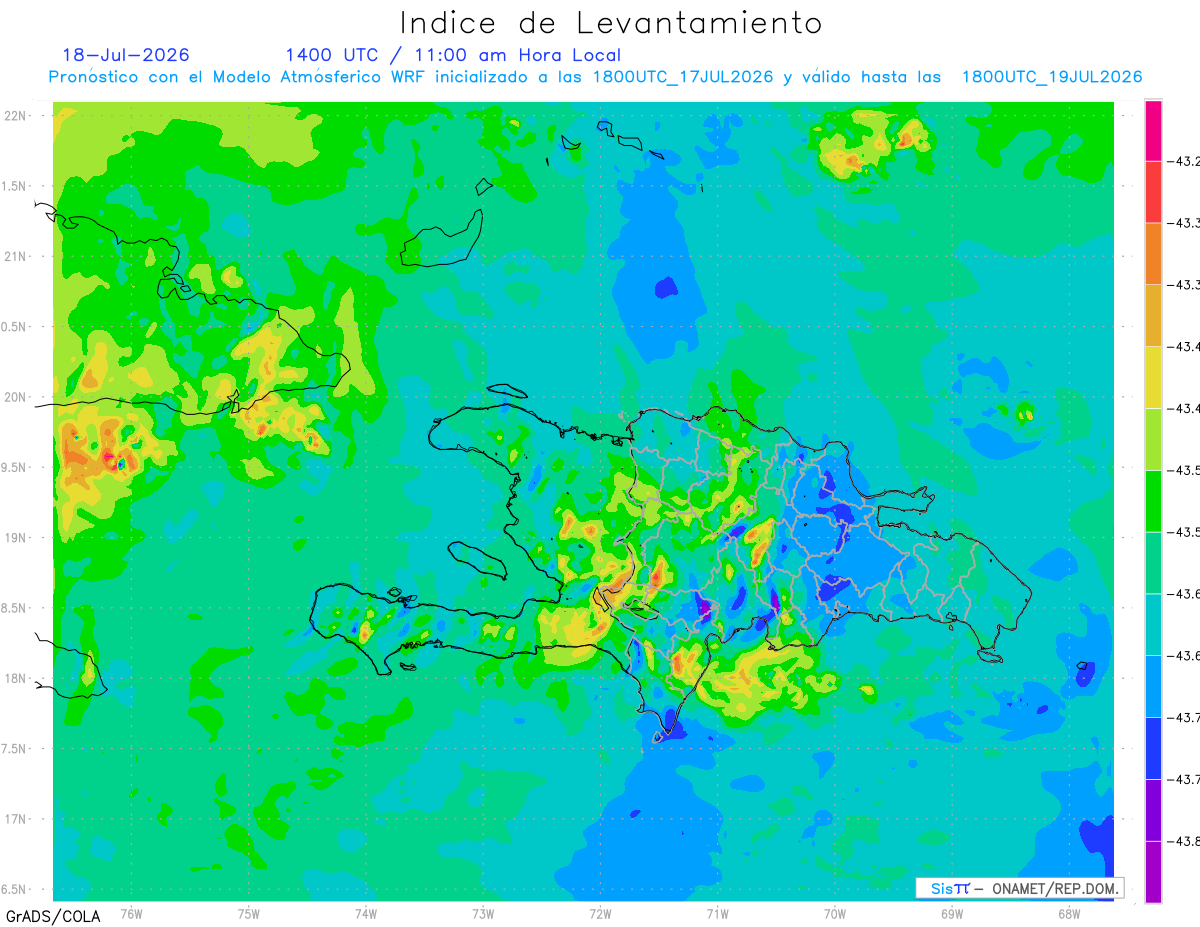Click the 17N latitude label
1200x927 pixels.
(17, 819)
